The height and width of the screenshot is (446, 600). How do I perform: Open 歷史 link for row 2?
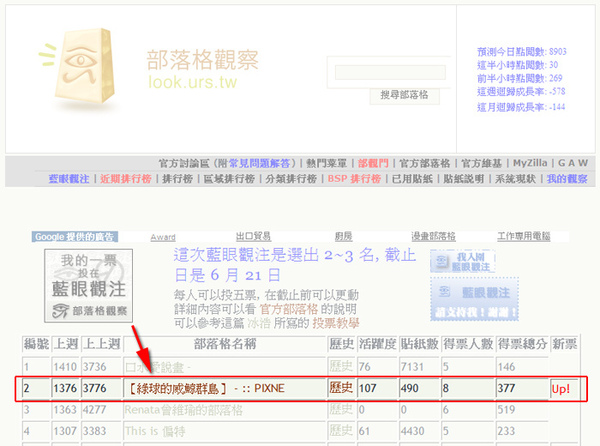[x=341, y=388]
